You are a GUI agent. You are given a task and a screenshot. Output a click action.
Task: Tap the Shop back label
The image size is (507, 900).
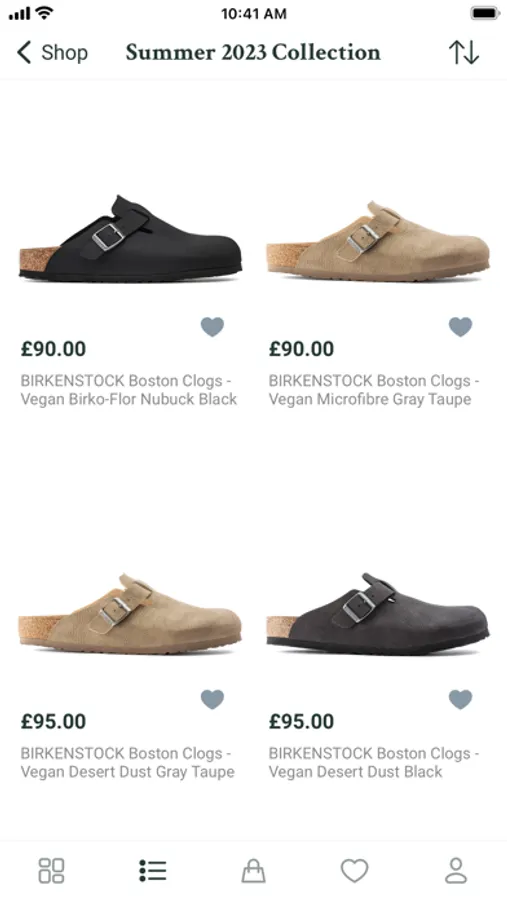[64, 53]
